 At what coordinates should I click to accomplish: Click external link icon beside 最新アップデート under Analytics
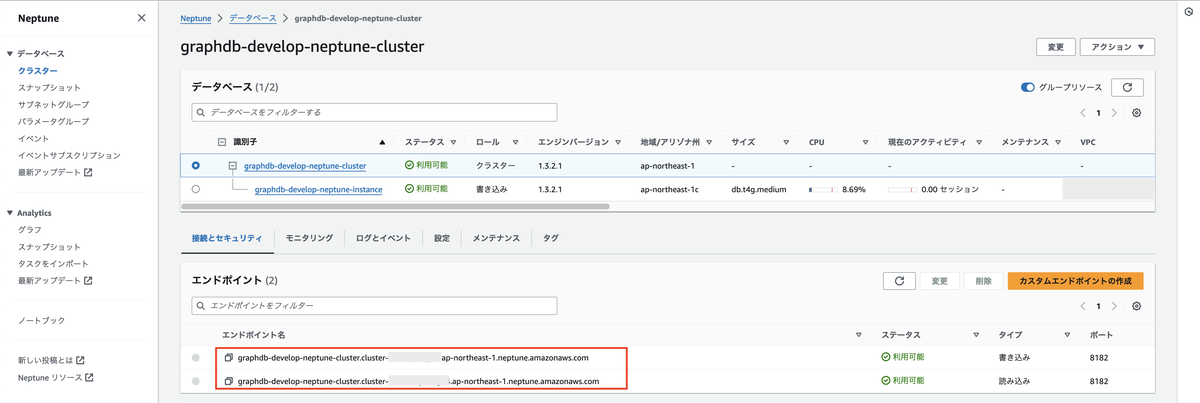(88, 281)
